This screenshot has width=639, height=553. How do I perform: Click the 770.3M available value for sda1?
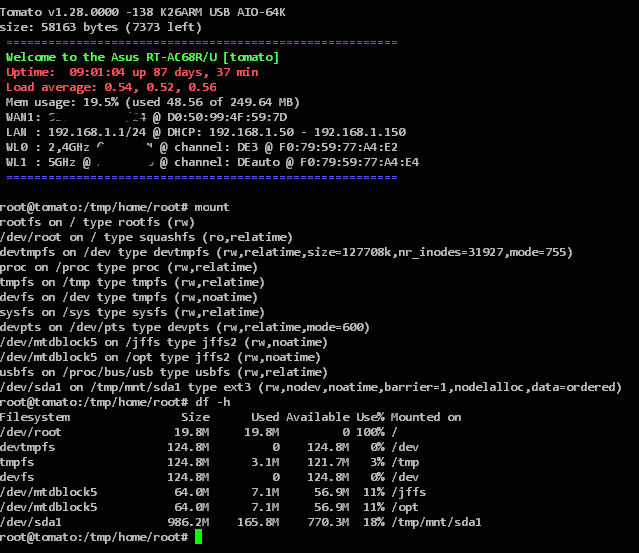(328, 522)
